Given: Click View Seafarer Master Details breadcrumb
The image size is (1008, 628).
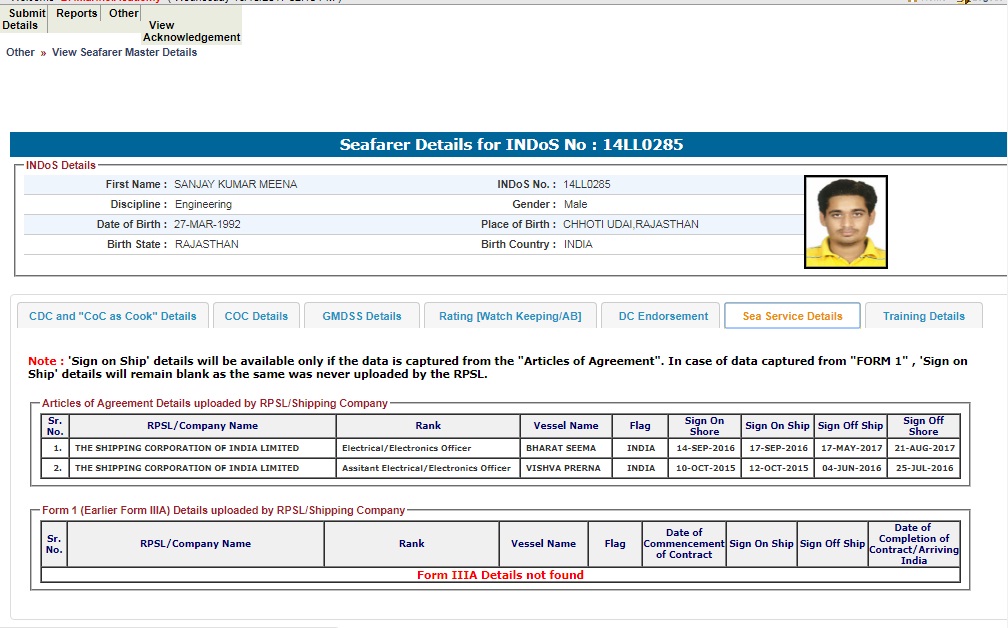Looking at the screenshot, I should coord(124,52).
